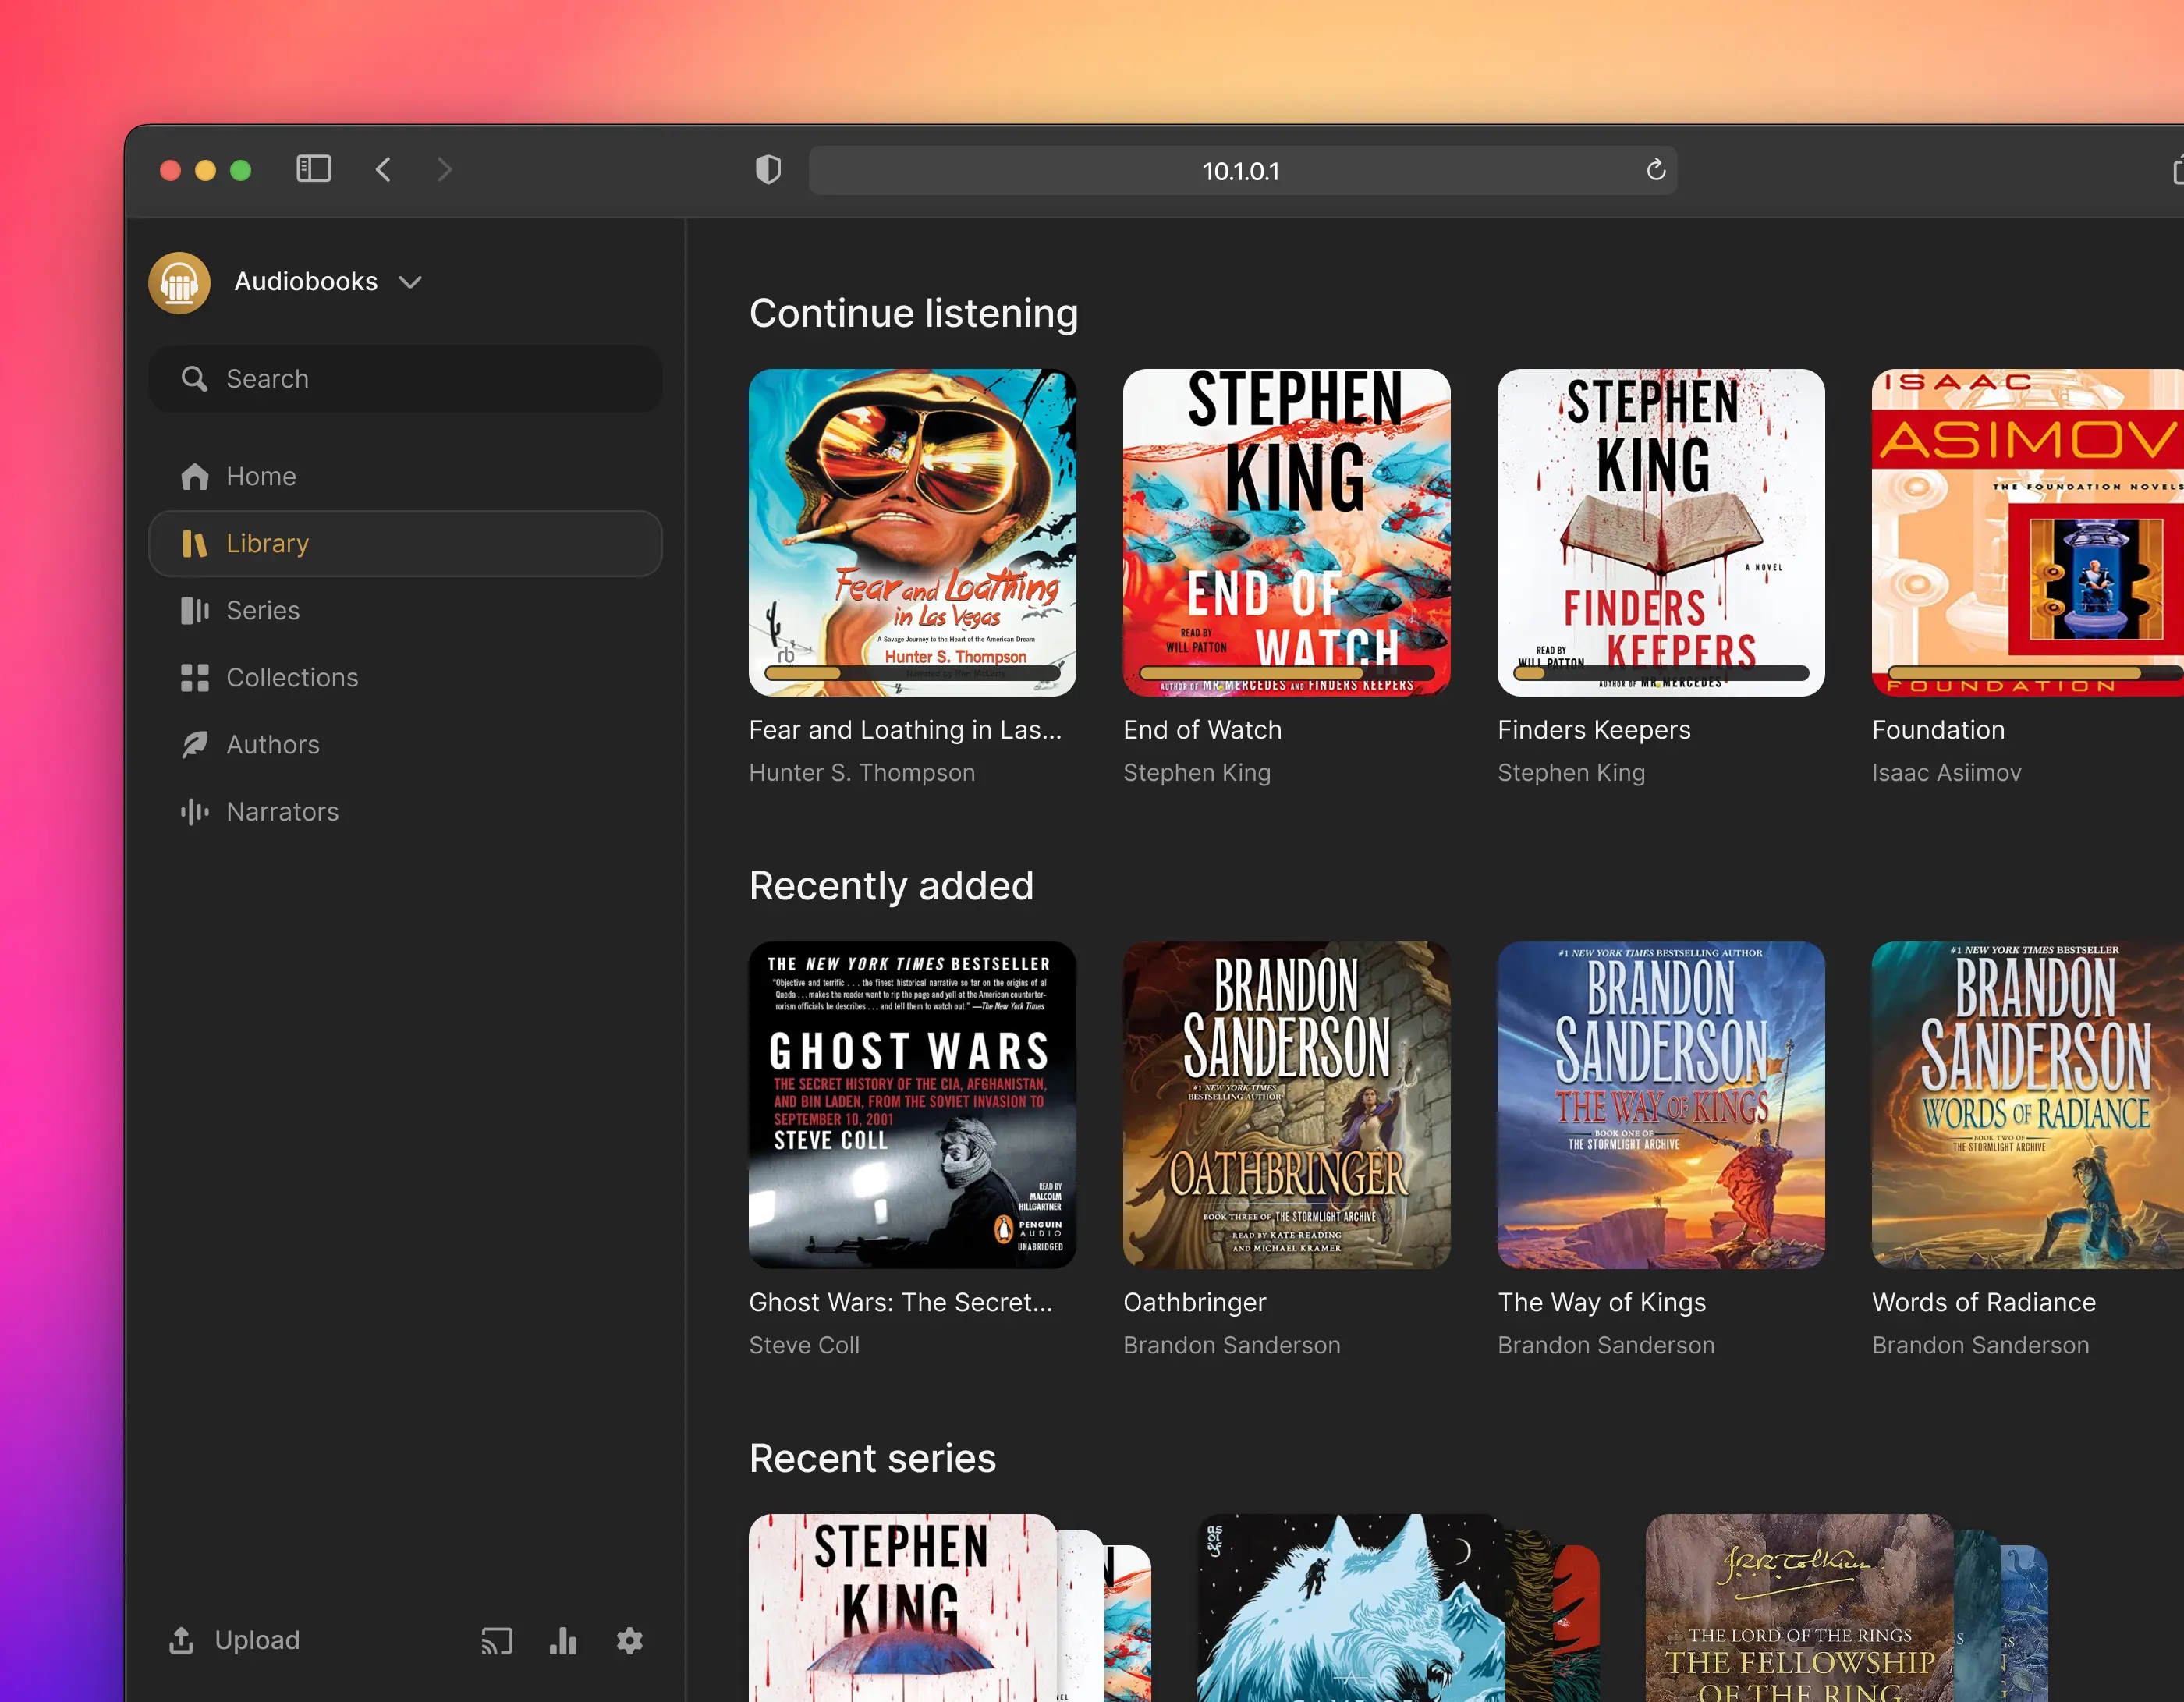This screenshot has width=2184, height=1702.
Task: Click the 10.1.0.1 address bar
Action: point(1243,171)
